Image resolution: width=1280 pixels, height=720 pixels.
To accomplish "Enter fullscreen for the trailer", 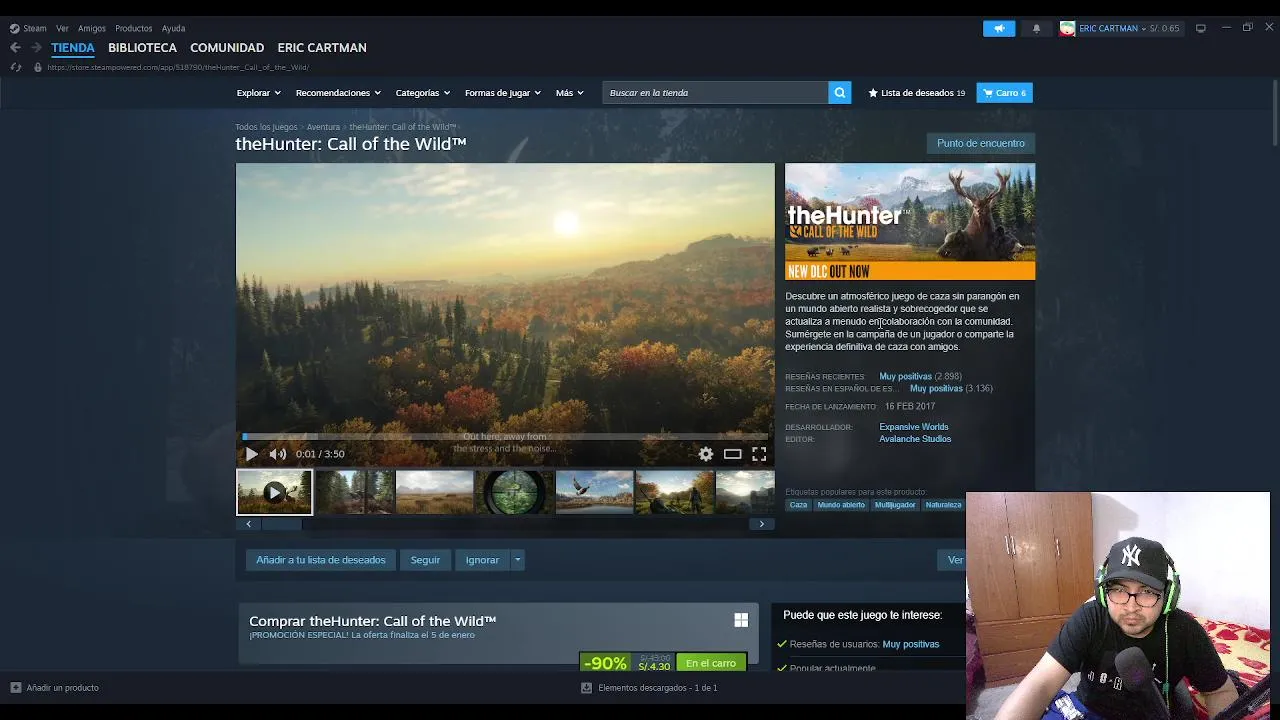I will point(759,454).
